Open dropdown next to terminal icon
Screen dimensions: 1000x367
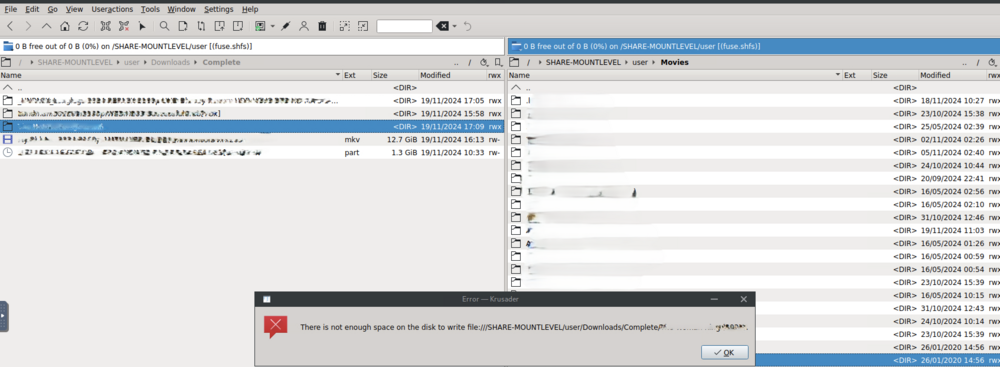click(x=272, y=26)
